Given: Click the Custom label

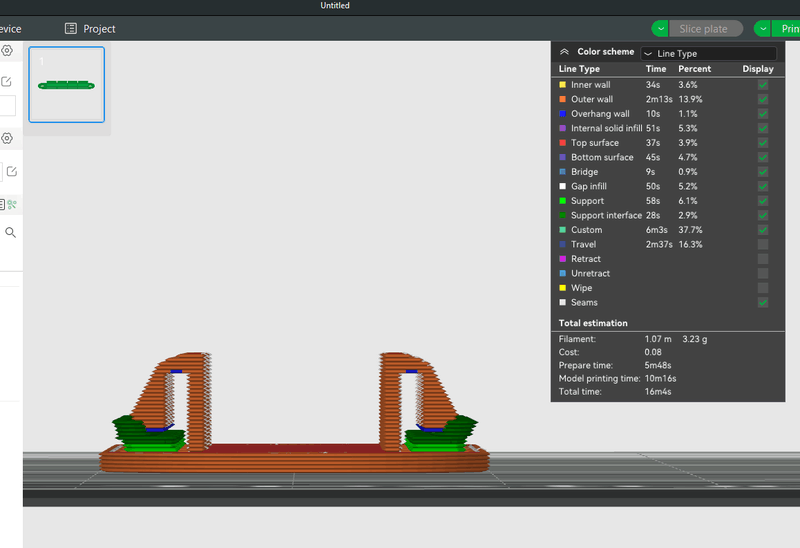Looking at the screenshot, I should (586, 230).
